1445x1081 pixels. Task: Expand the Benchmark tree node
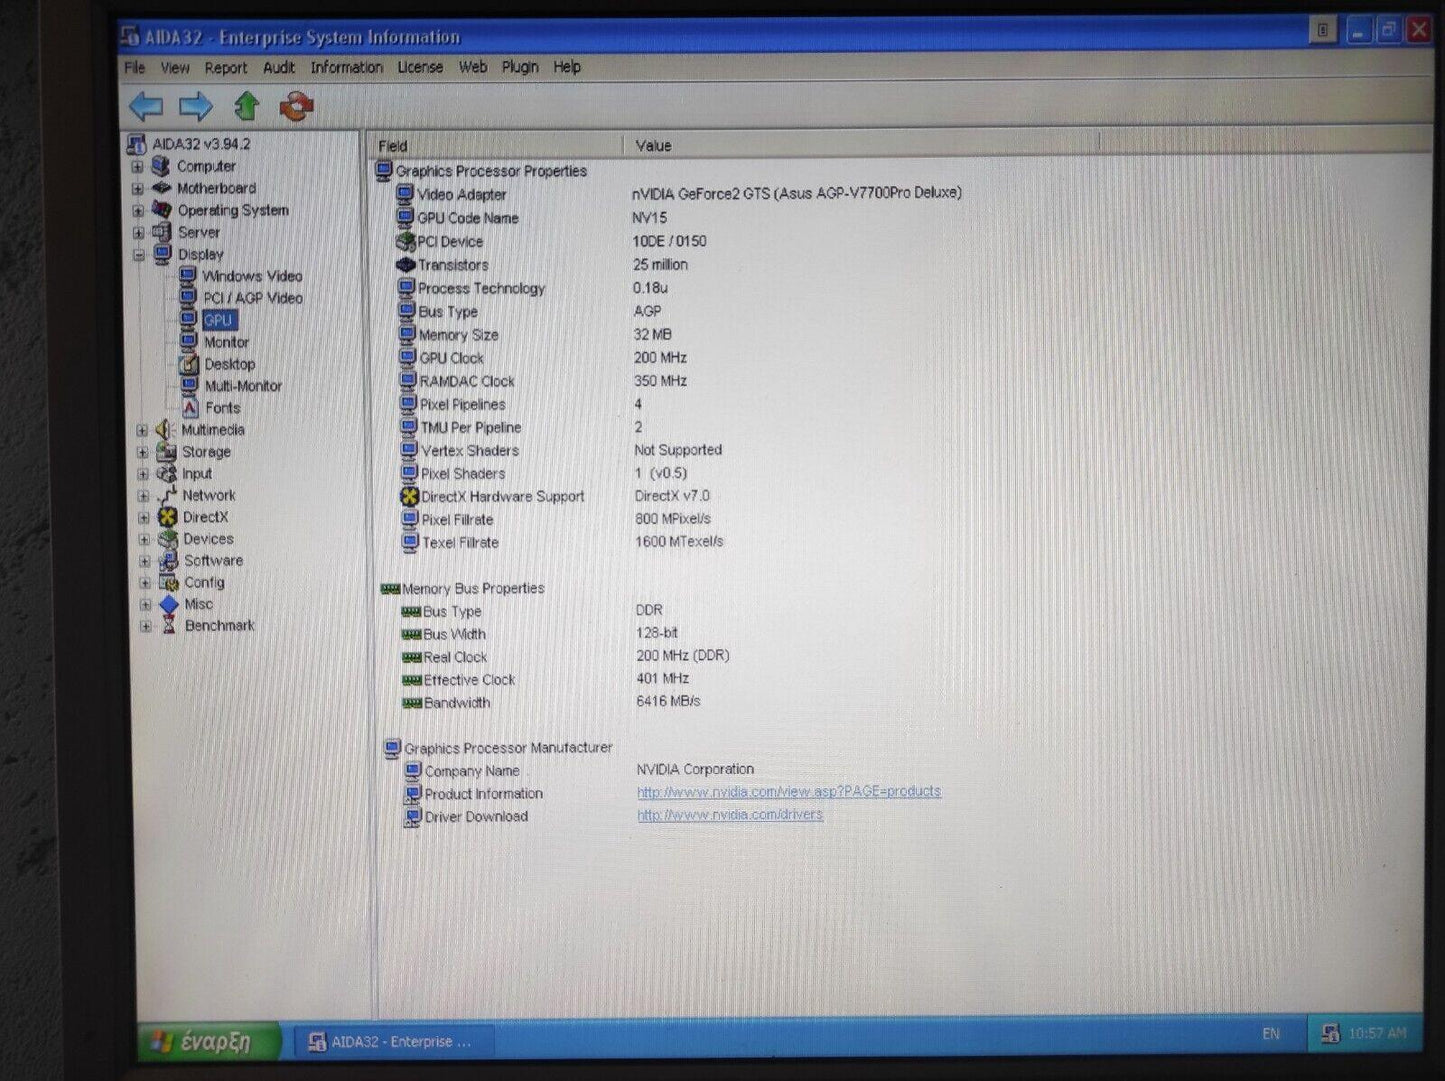(146, 626)
